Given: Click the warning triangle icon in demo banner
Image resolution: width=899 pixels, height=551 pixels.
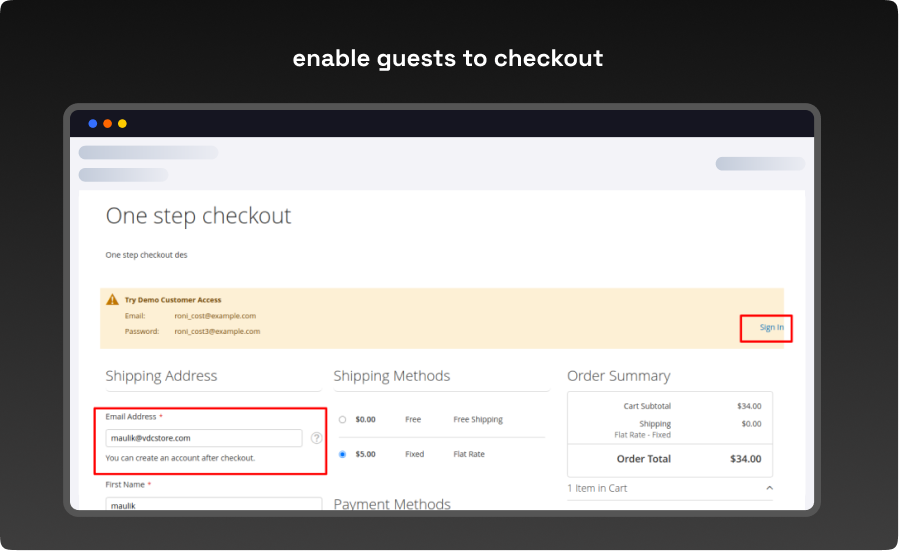Looking at the screenshot, I should (111, 300).
